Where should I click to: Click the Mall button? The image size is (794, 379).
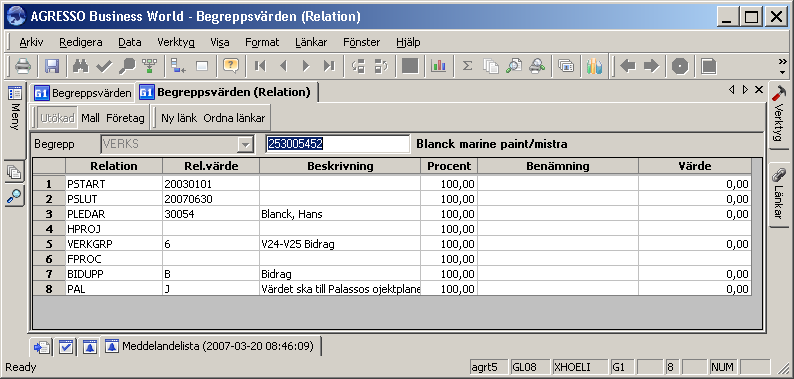point(91,118)
